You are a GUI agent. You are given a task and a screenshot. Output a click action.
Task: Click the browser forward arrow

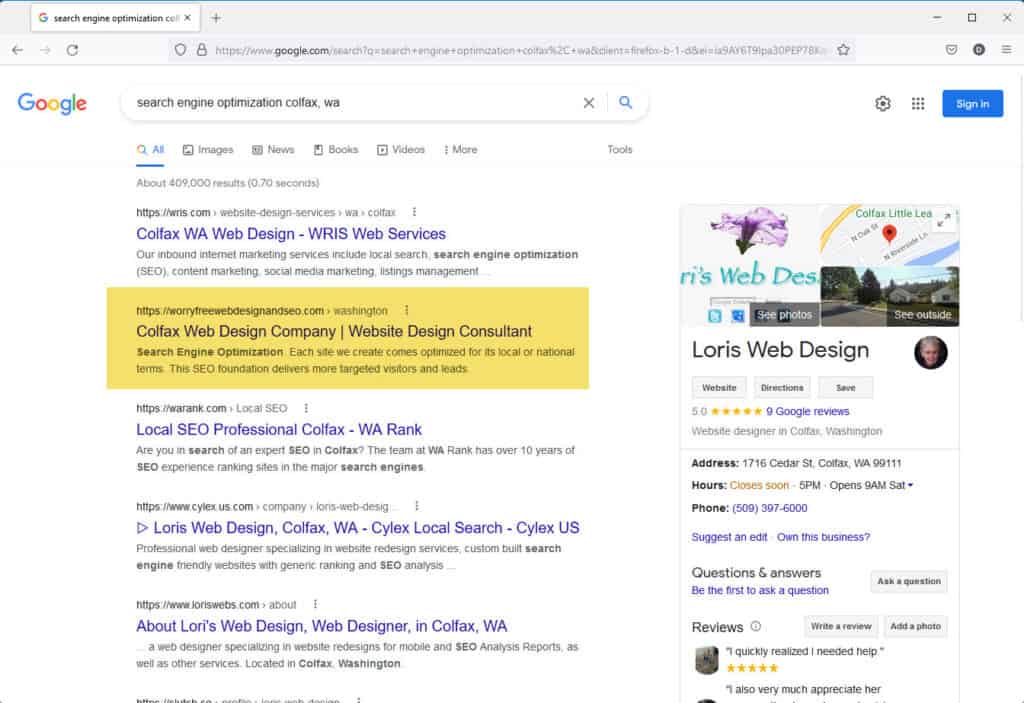click(45, 50)
